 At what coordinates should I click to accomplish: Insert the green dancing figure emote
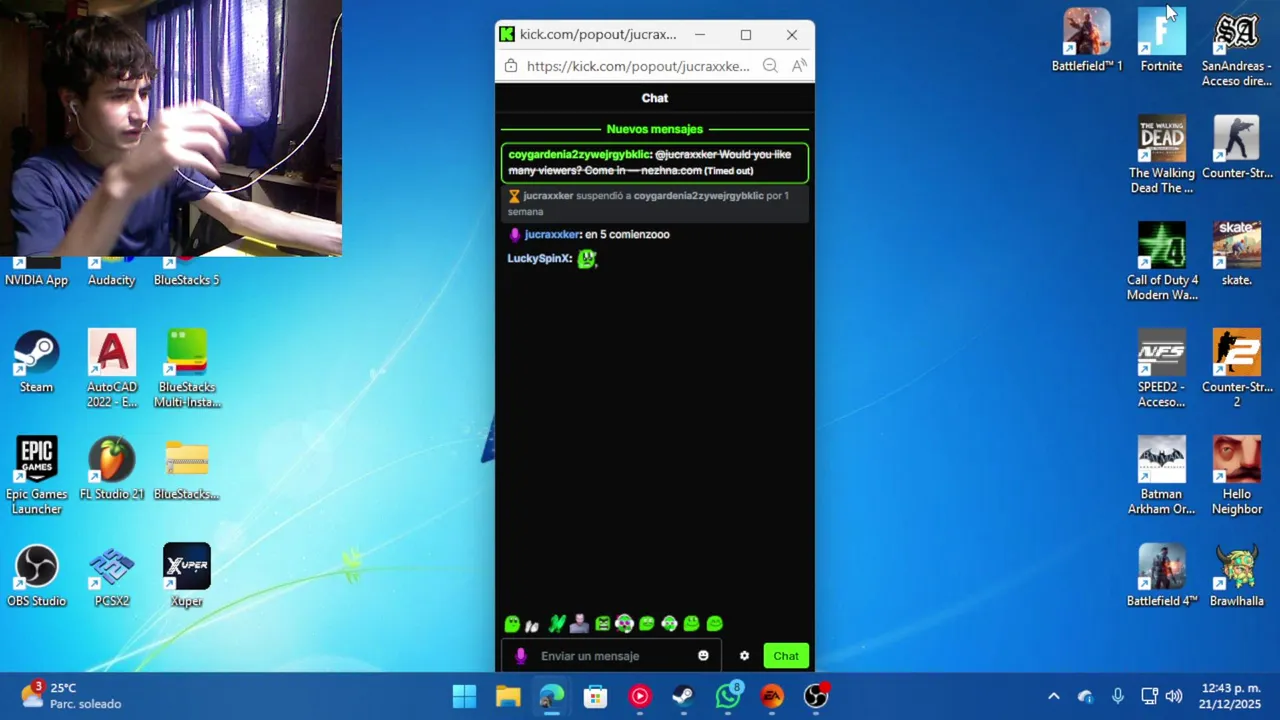tap(557, 624)
